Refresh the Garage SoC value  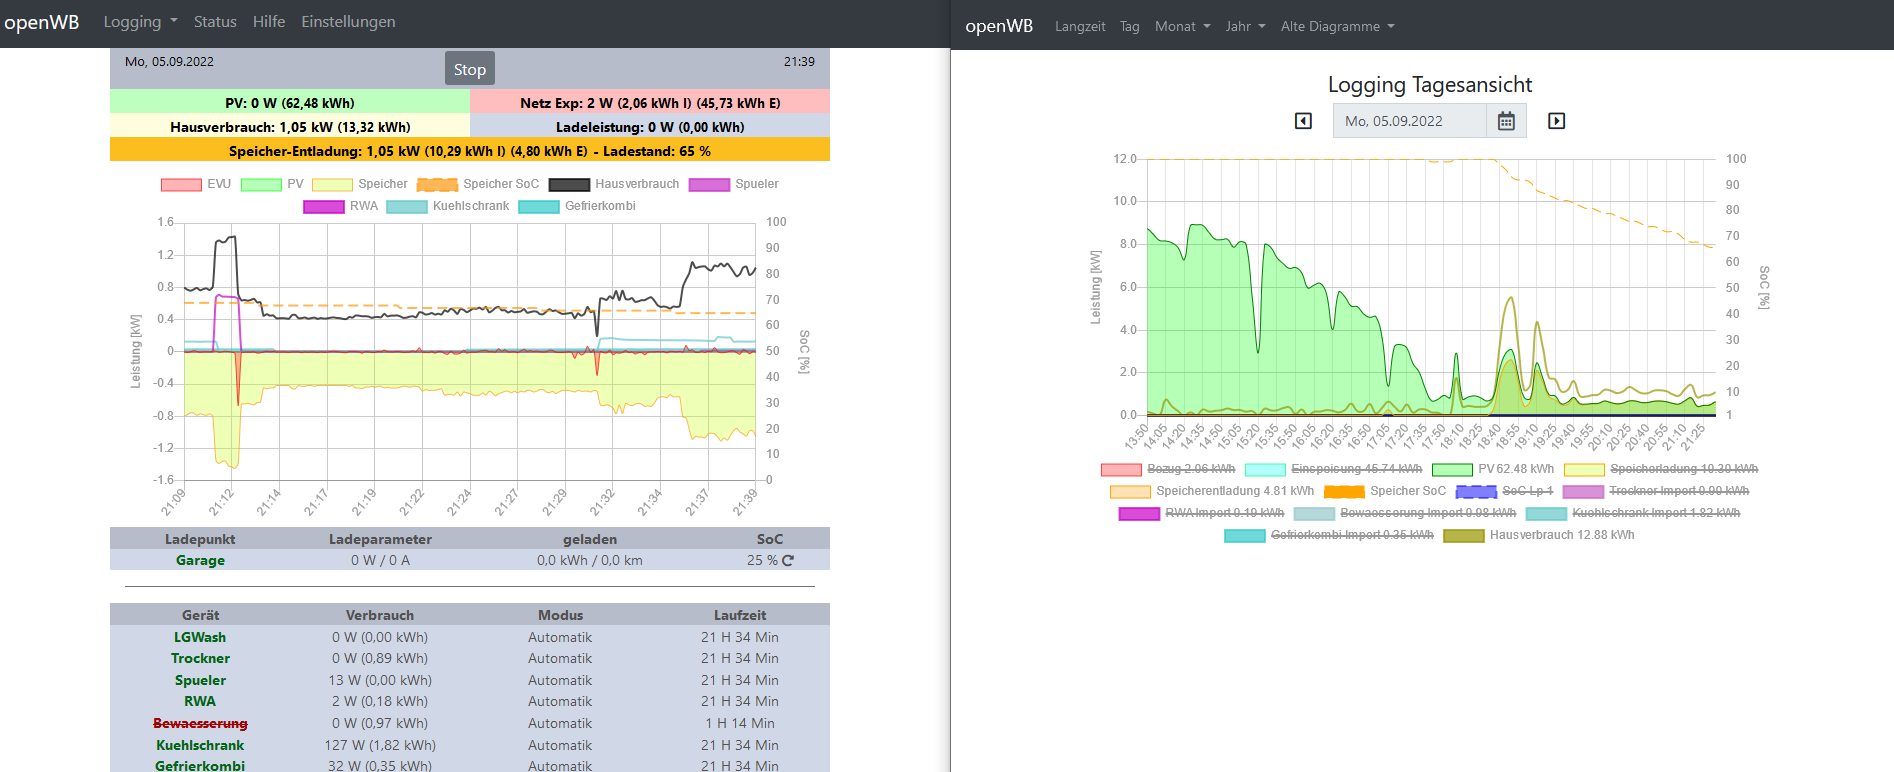tap(788, 561)
